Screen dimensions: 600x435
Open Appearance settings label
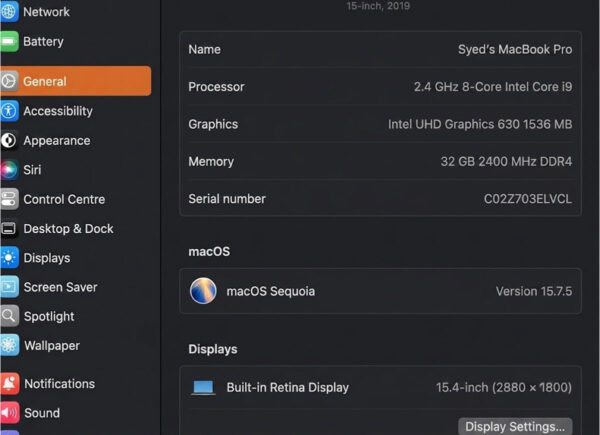tap(57, 140)
